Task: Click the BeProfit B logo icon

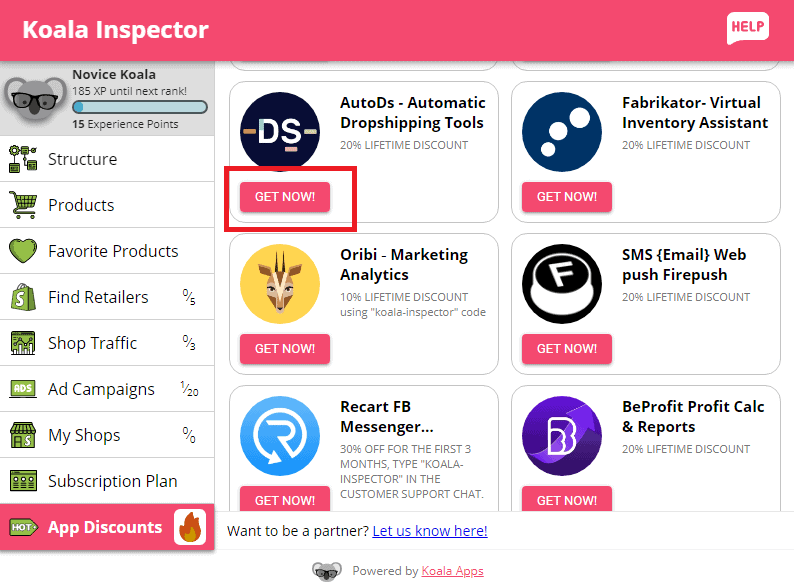Action: pyautogui.click(x=562, y=436)
